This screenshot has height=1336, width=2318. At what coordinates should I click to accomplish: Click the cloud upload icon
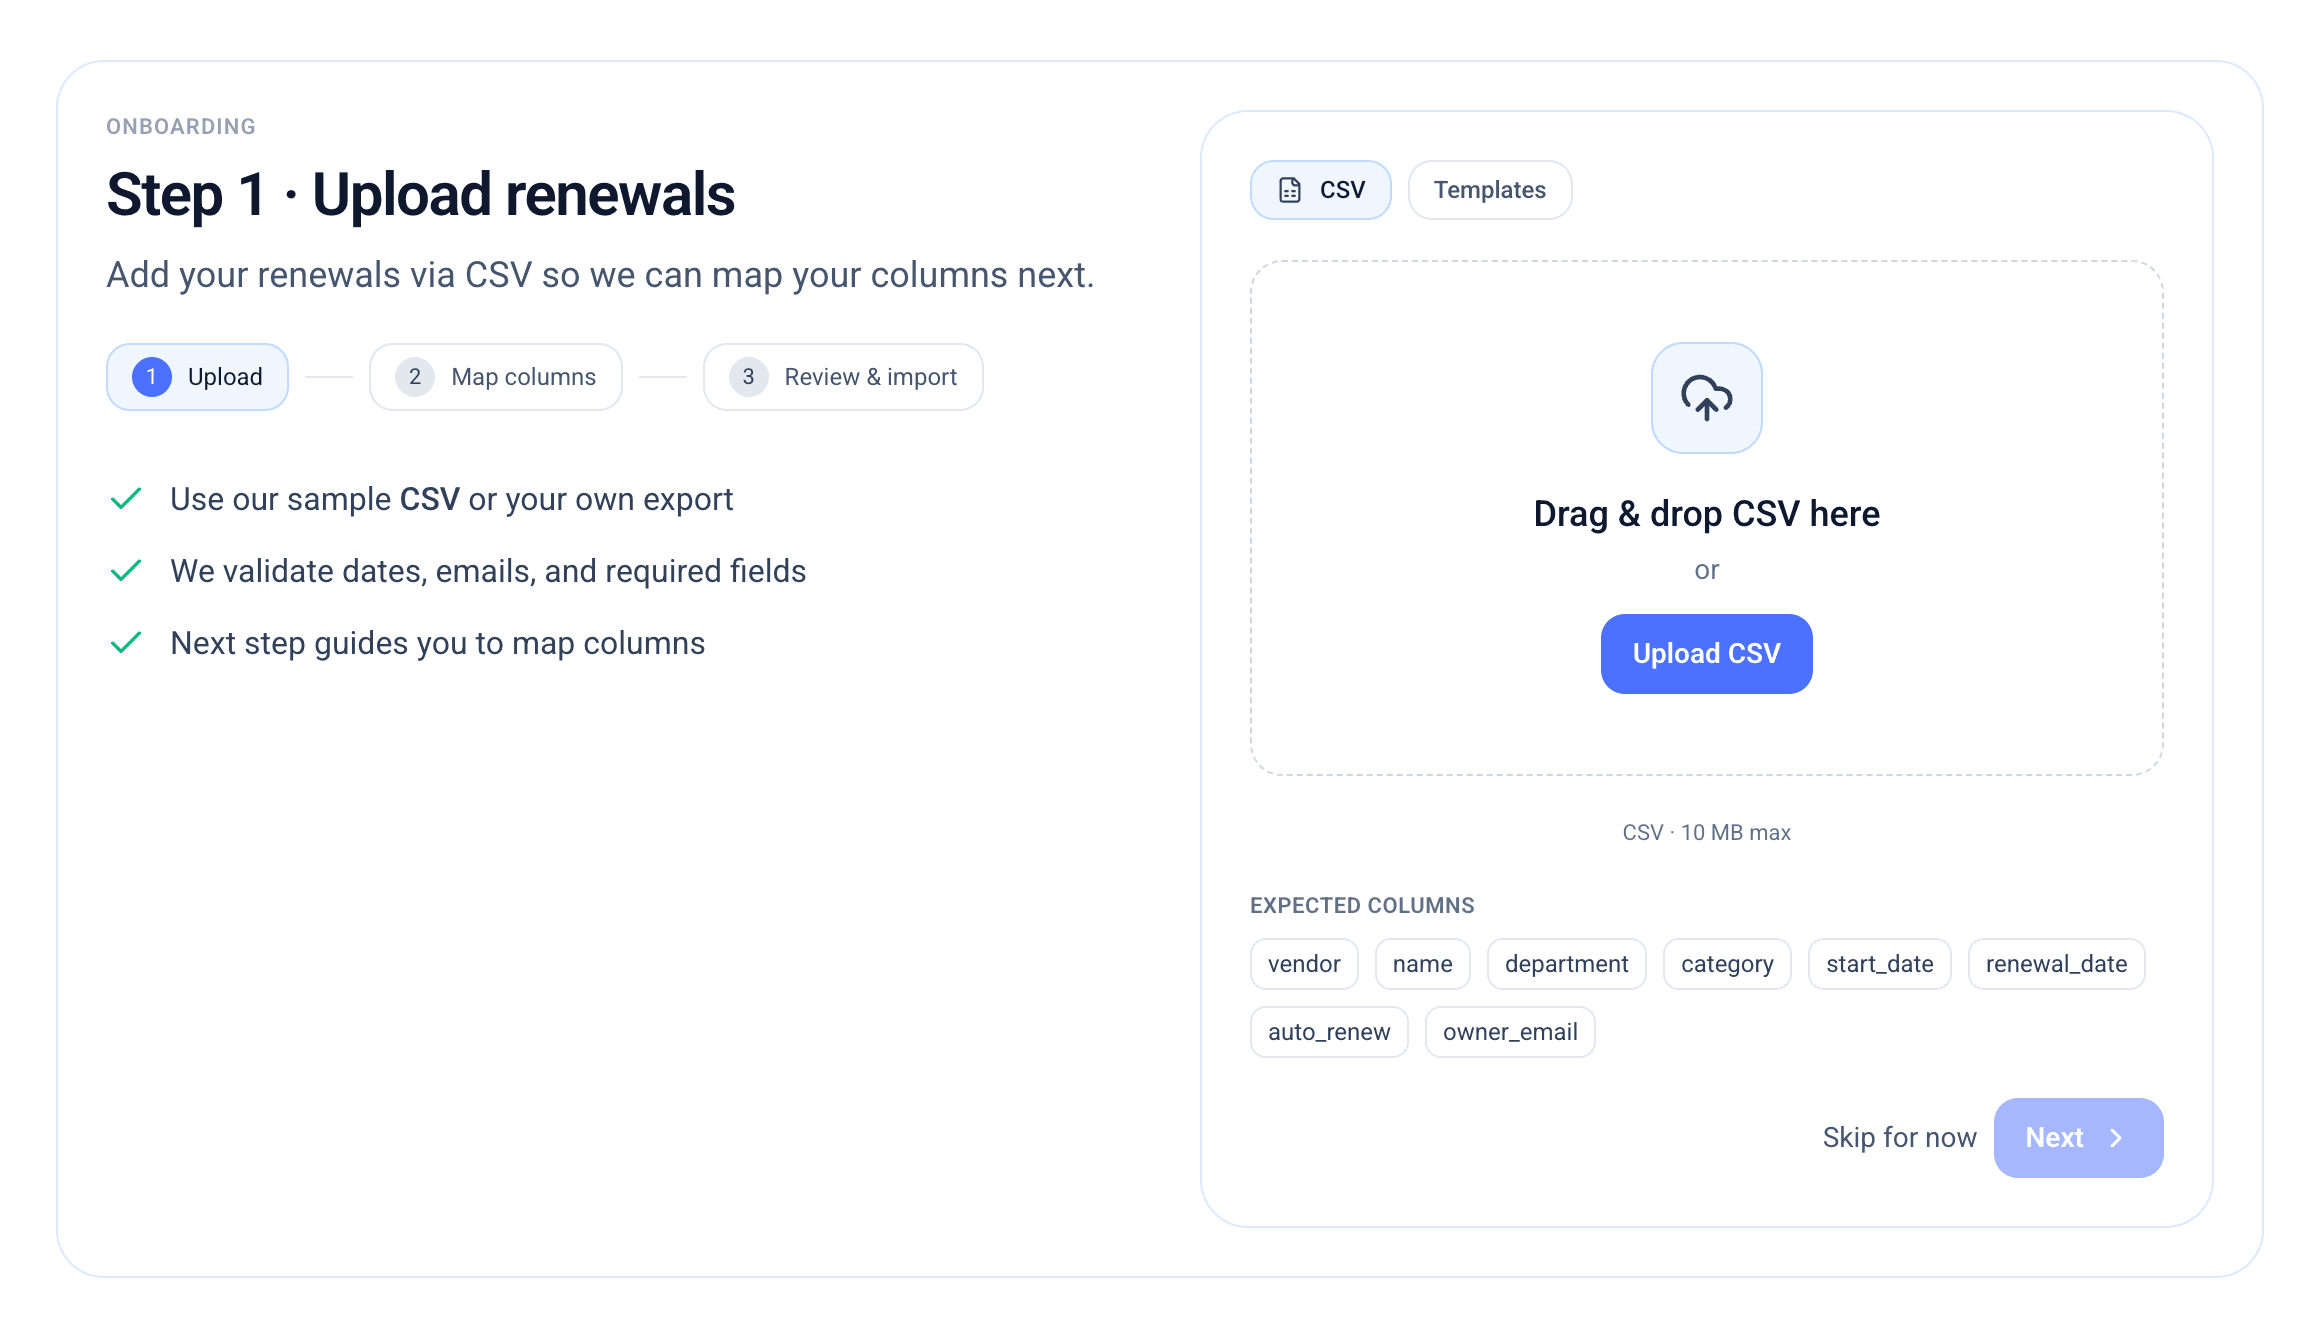(1706, 398)
